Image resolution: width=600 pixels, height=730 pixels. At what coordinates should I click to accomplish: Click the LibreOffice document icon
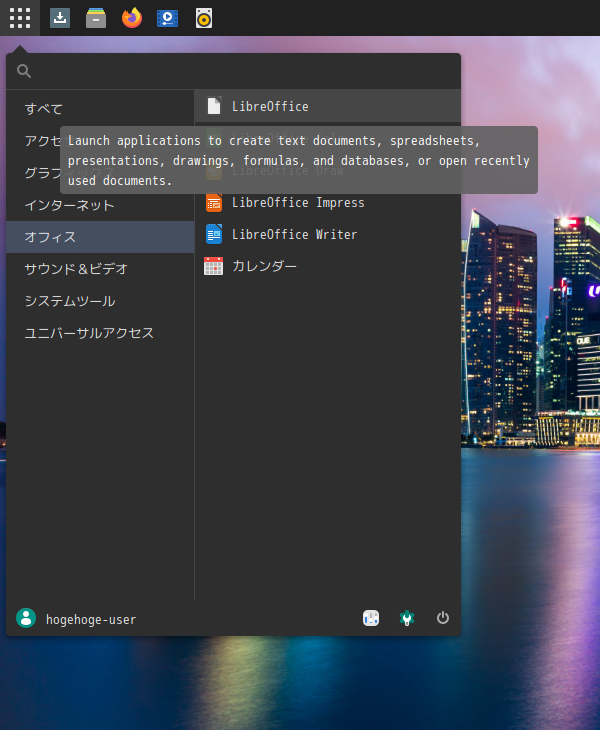tap(214, 106)
